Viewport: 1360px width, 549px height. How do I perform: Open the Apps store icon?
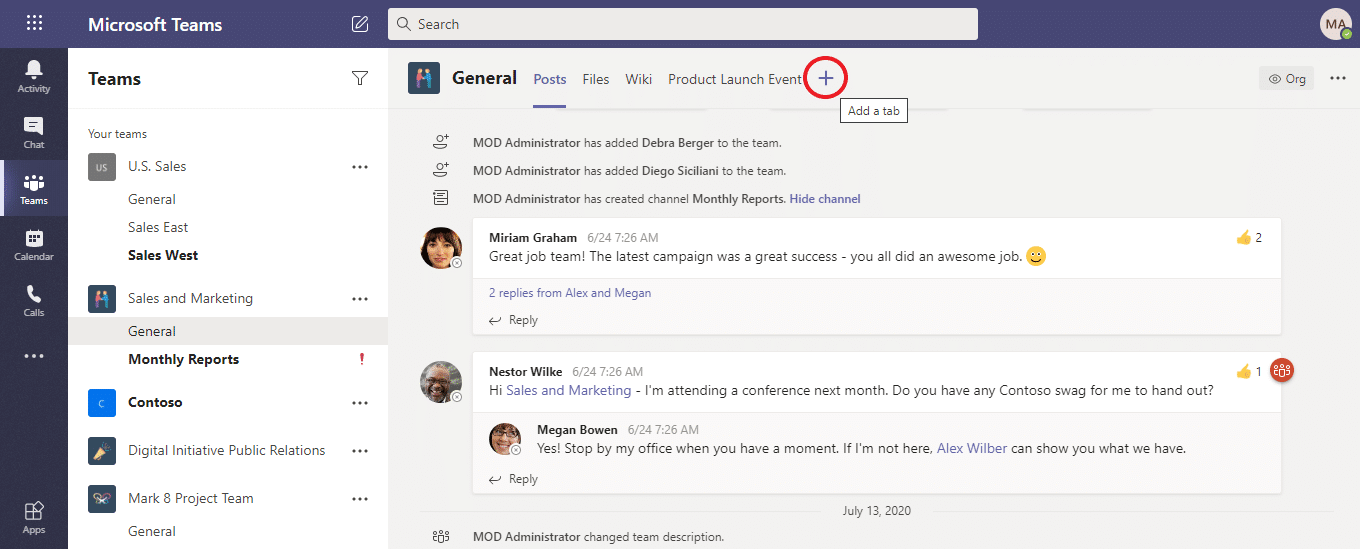pyautogui.click(x=34, y=517)
